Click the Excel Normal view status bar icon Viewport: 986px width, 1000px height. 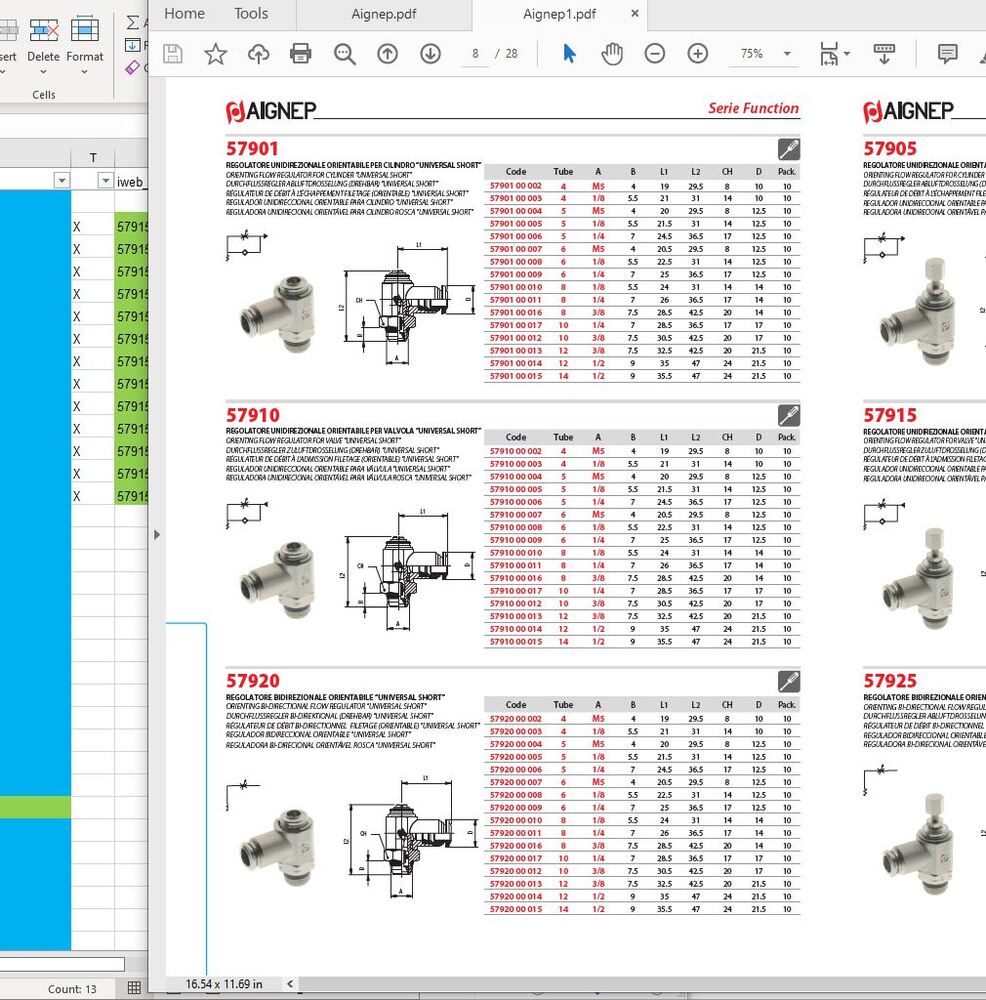pyautogui.click(x=134, y=988)
